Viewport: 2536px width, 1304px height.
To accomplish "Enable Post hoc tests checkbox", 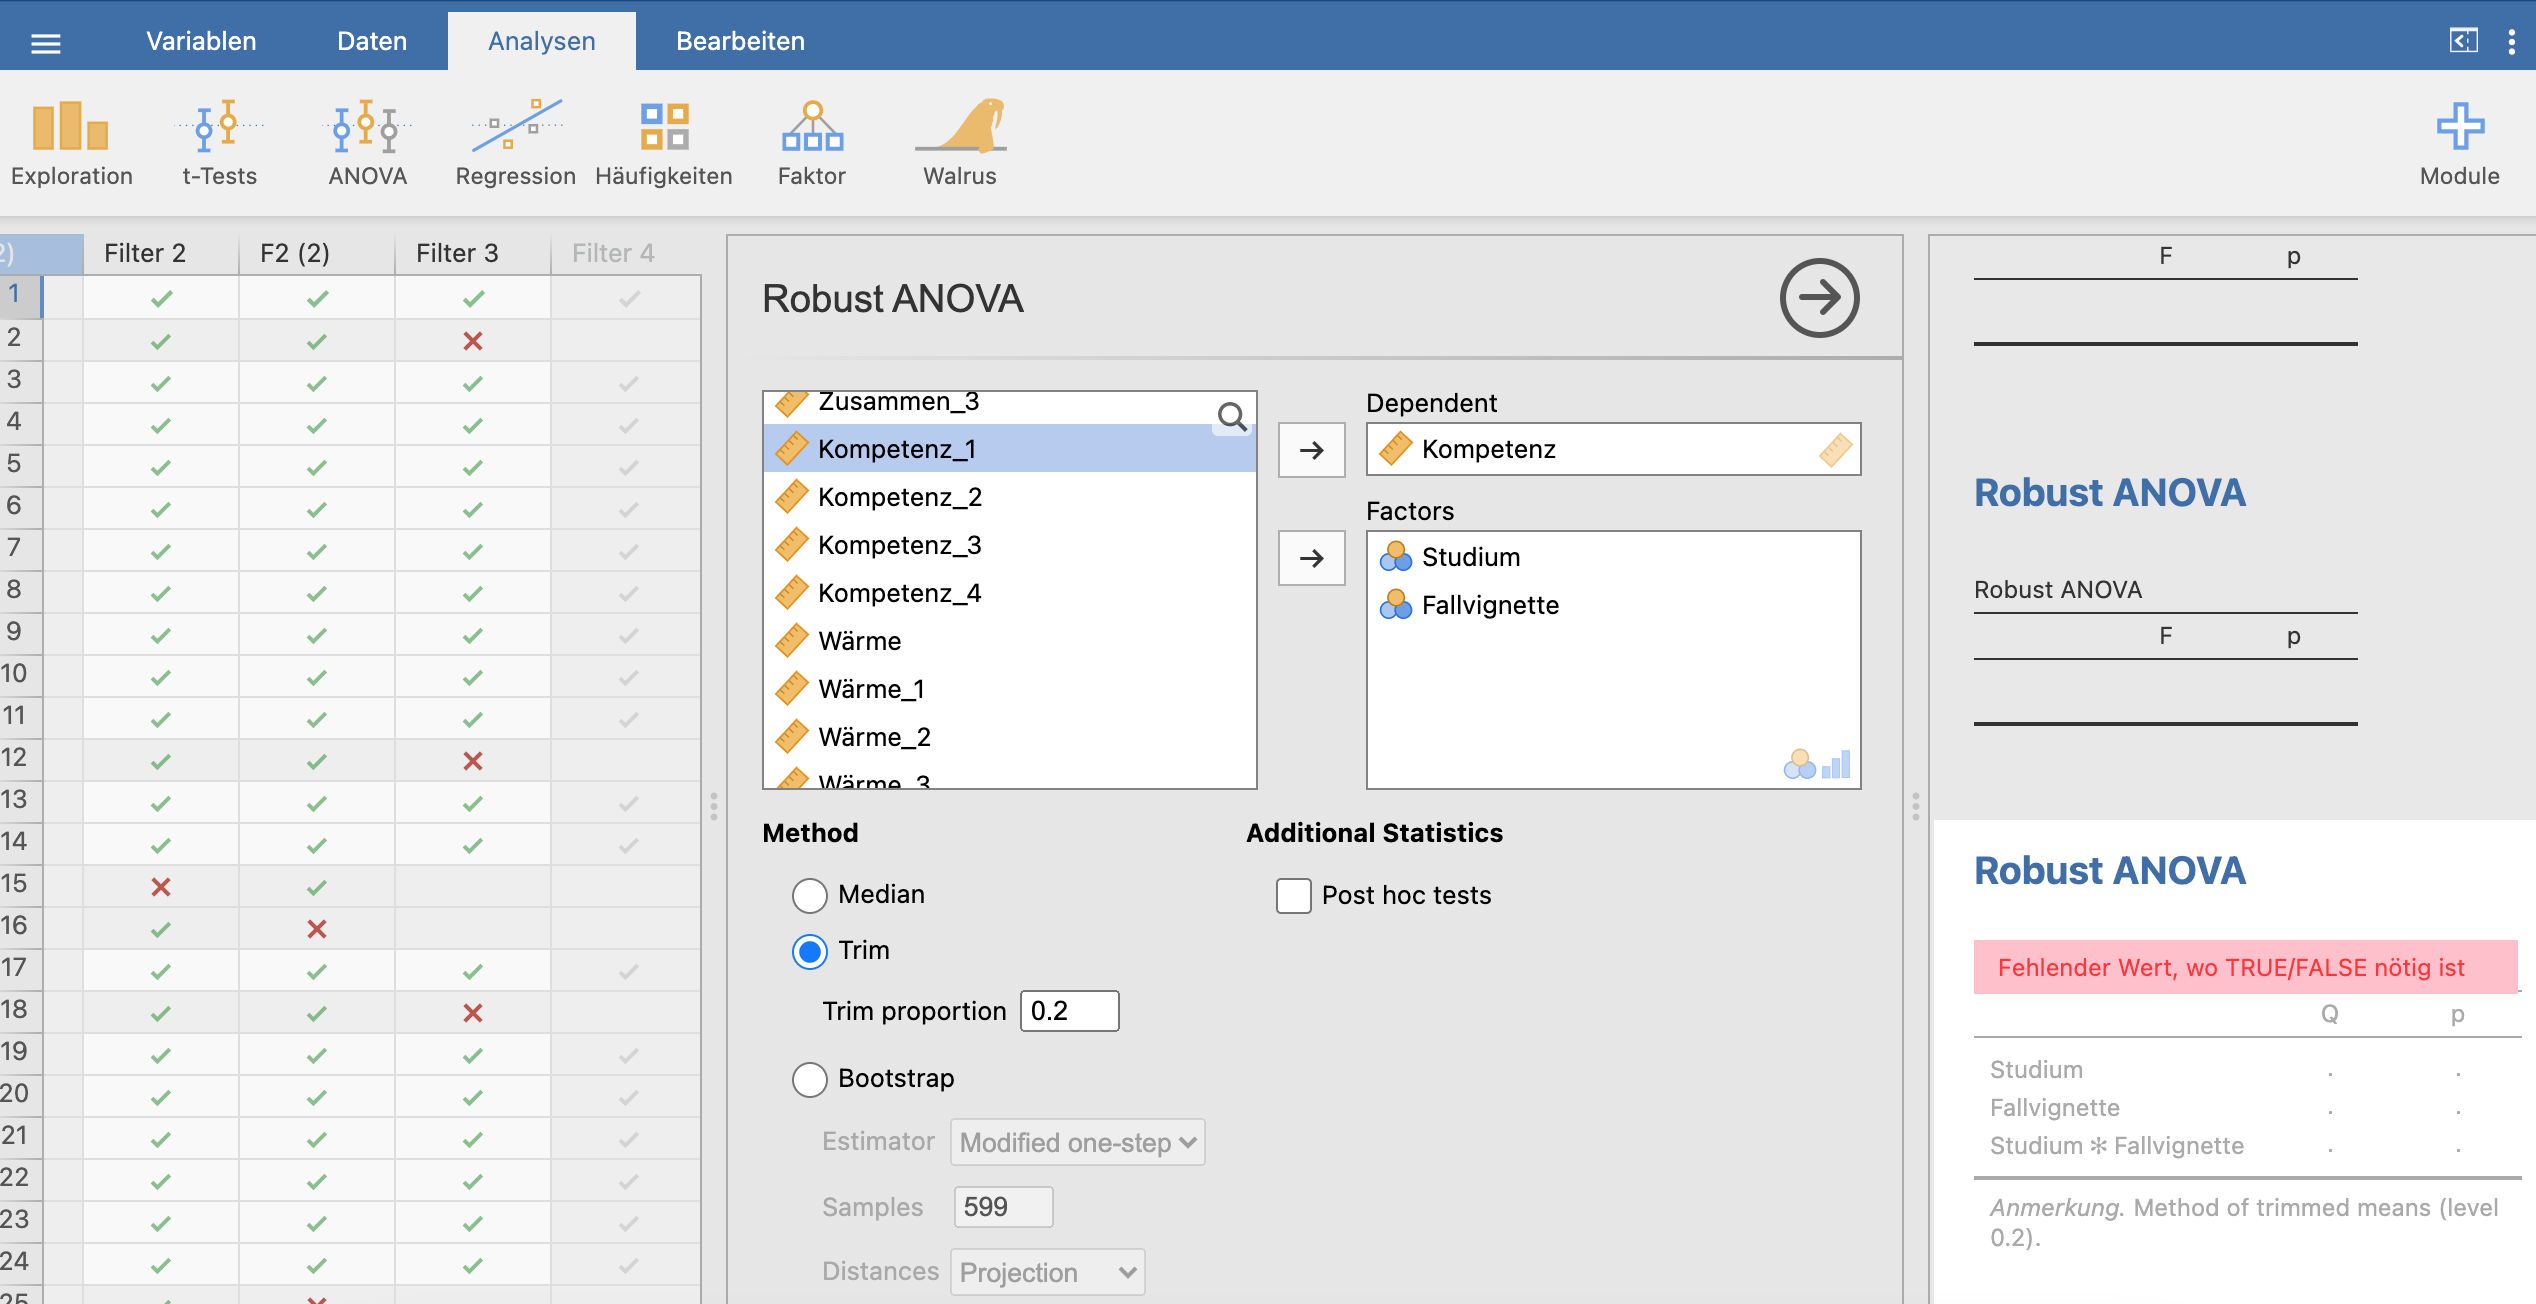I will 1295,895.
